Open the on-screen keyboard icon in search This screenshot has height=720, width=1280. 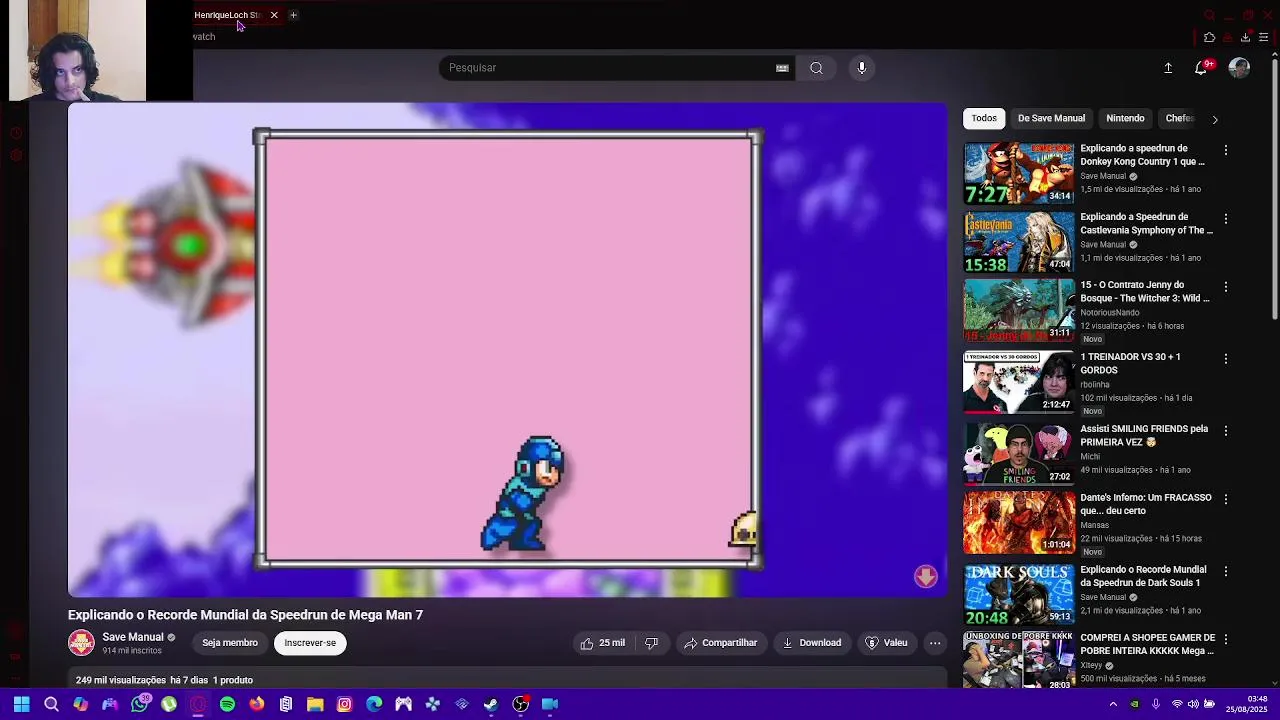[782, 68]
